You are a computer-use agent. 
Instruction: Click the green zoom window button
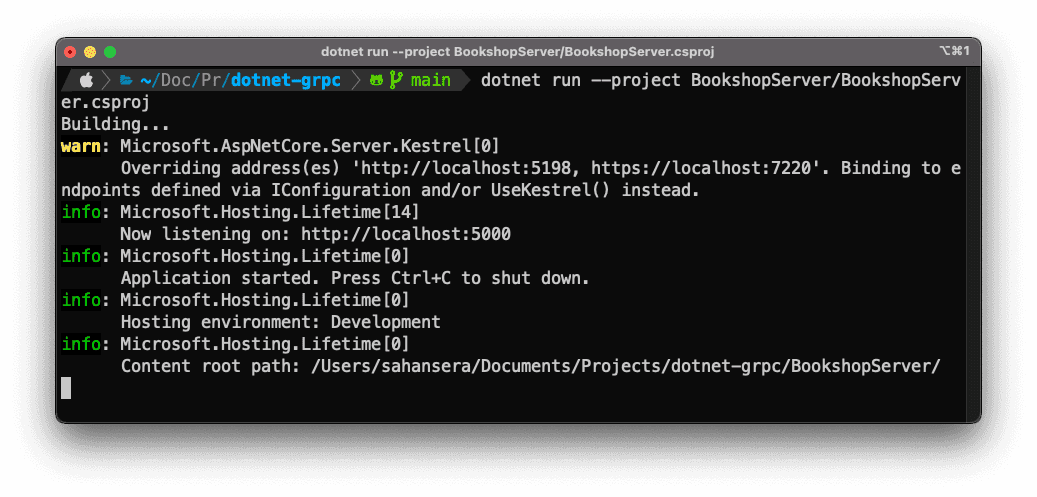click(x=110, y=52)
